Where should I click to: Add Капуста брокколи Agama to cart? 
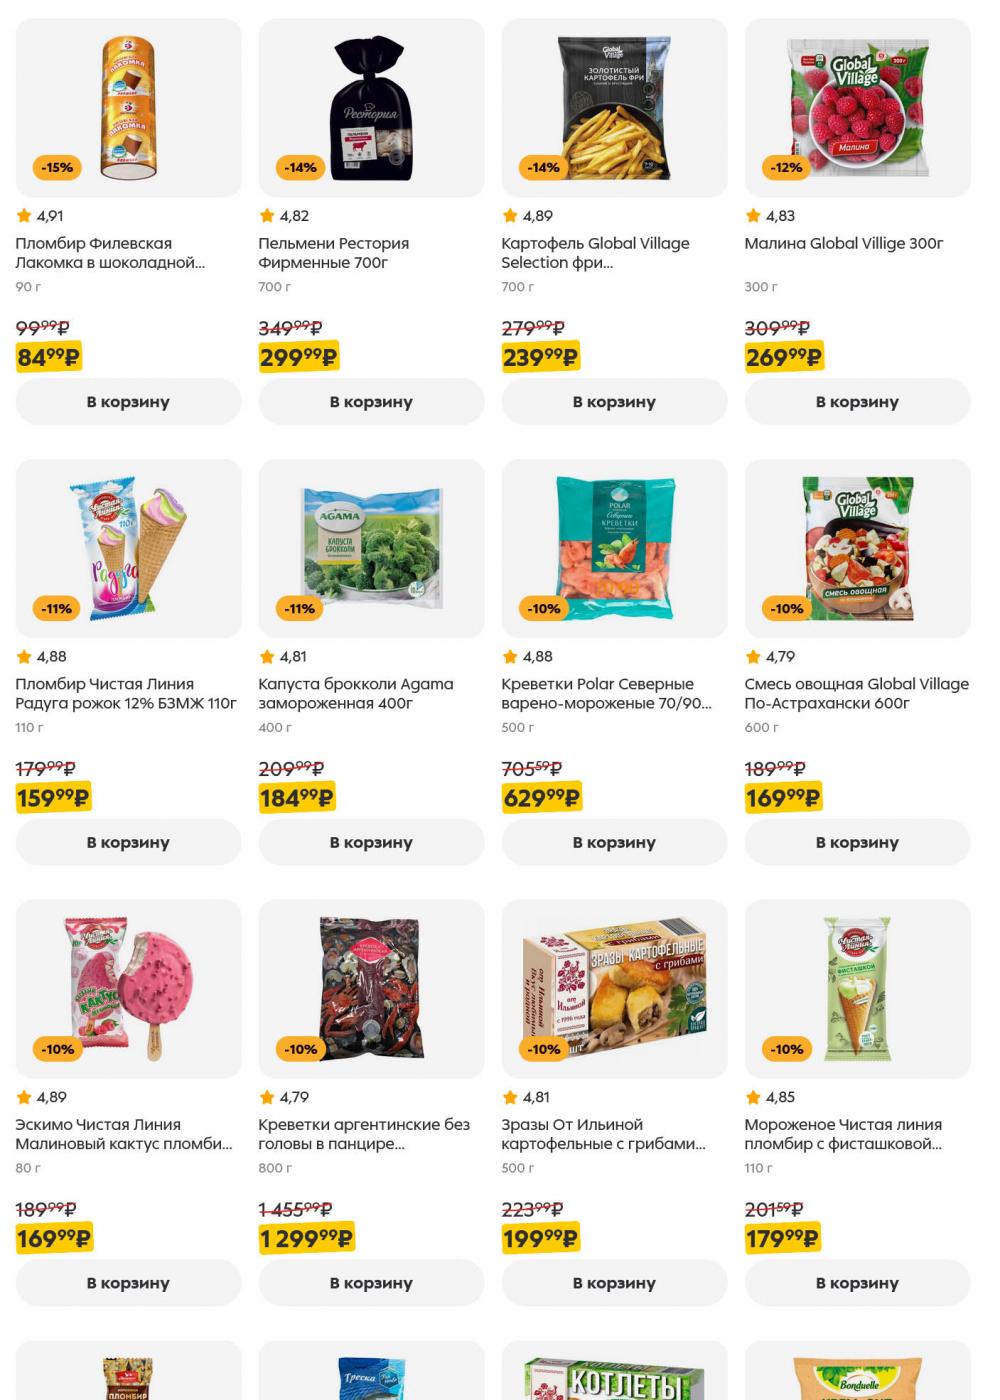tap(371, 843)
